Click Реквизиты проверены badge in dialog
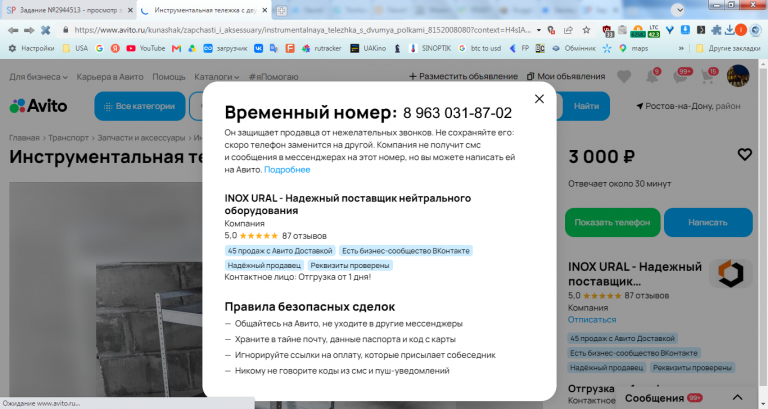Screen dimensions: 768x409 [x=350, y=265]
